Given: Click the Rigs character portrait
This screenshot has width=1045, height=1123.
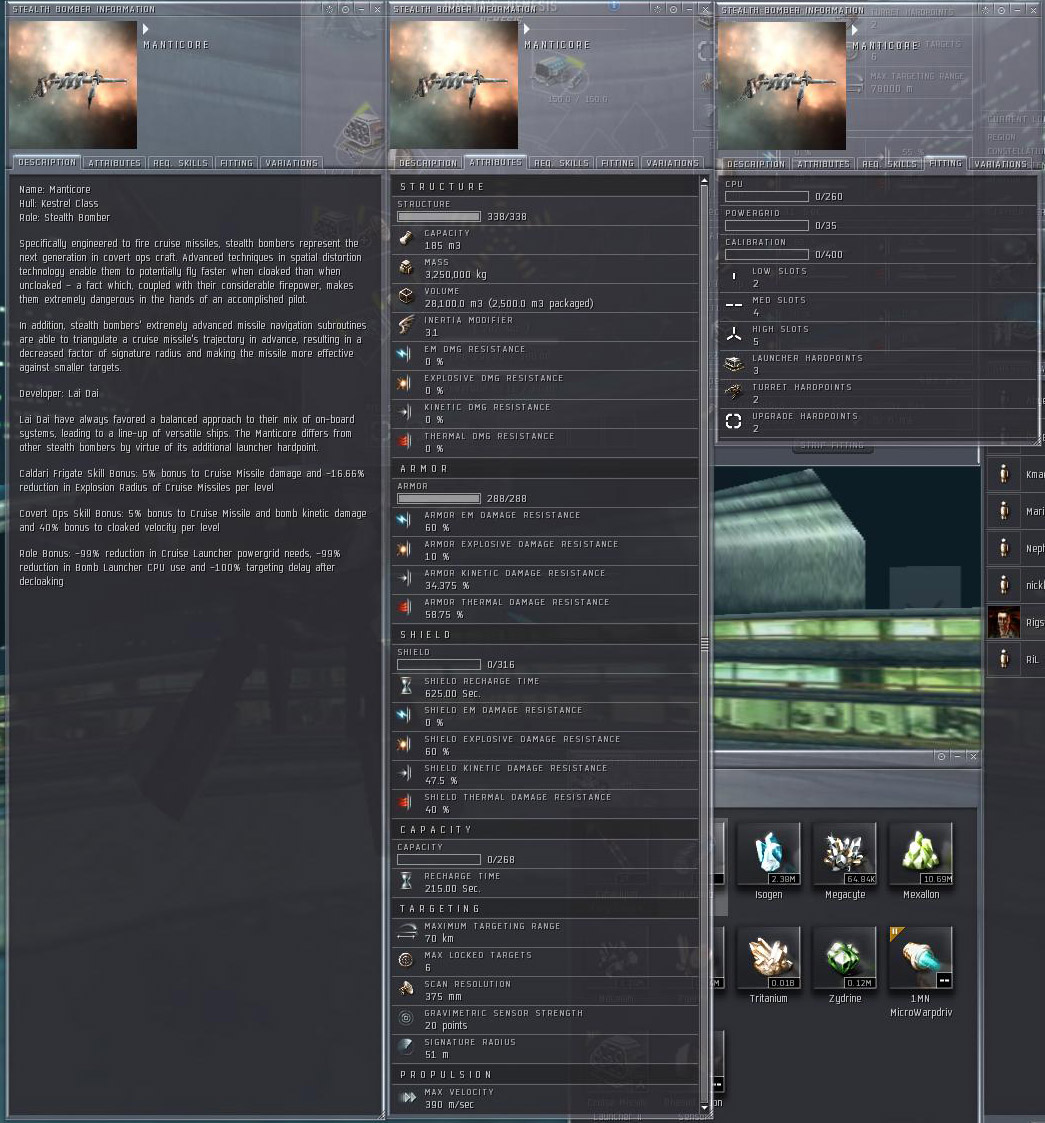Looking at the screenshot, I should click(x=1003, y=622).
